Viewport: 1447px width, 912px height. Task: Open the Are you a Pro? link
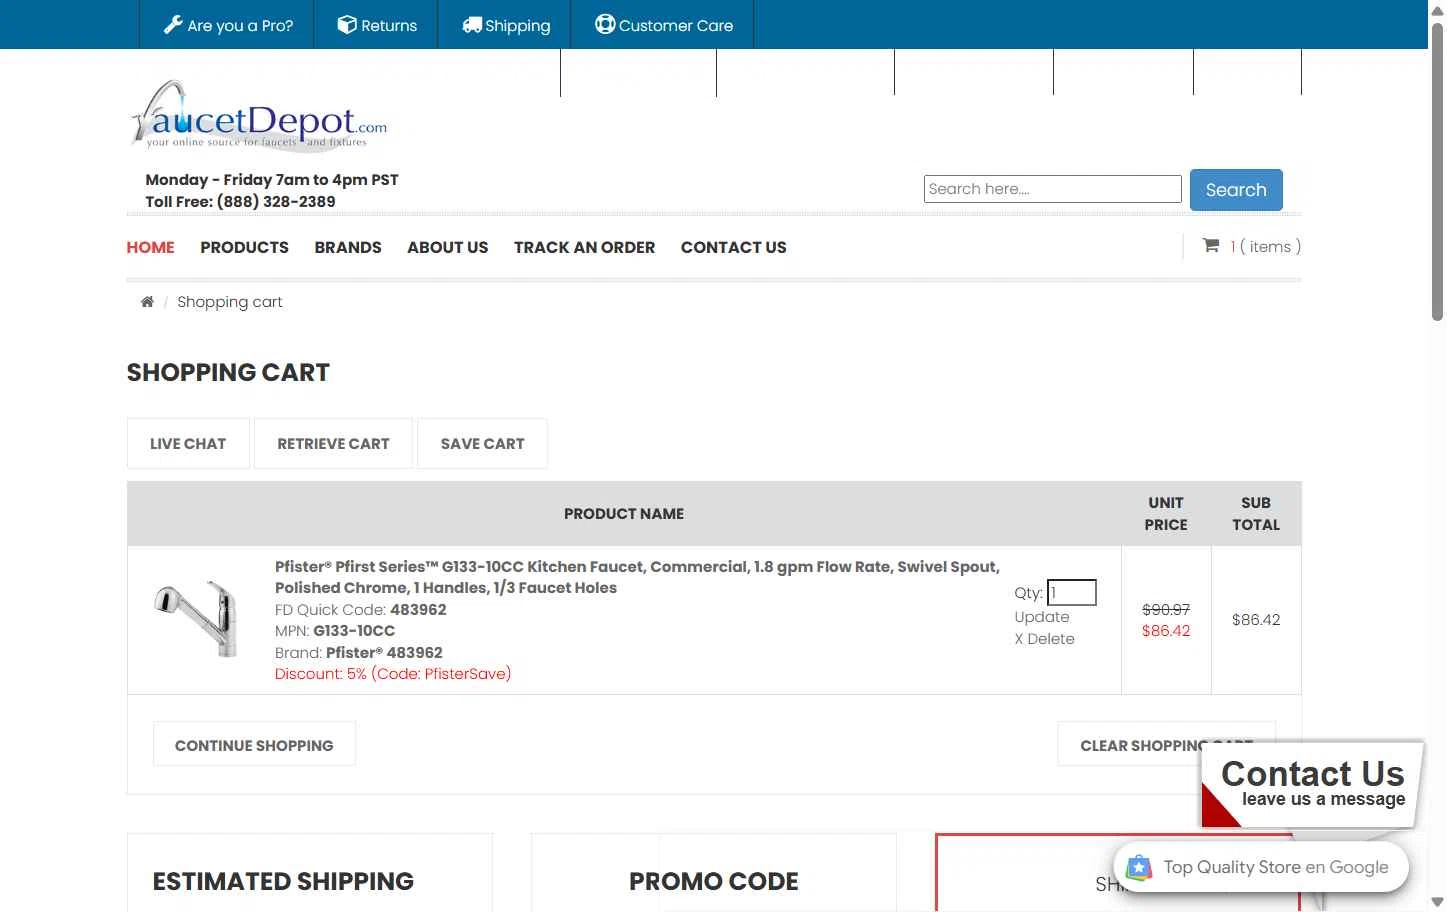coord(228,25)
